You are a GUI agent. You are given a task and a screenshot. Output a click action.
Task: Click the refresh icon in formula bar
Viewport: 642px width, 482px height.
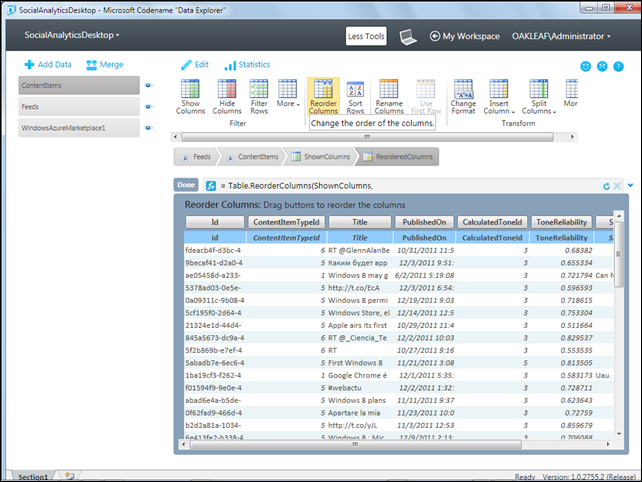(606, 186)
